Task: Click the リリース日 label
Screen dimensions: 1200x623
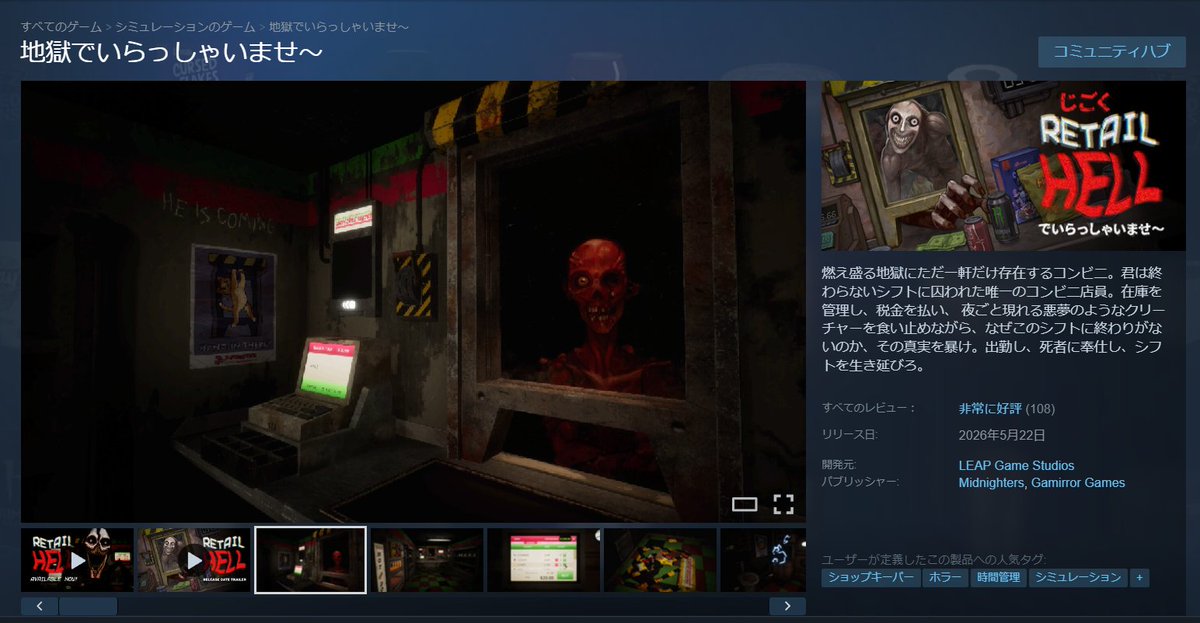Action: tap(850, 435)
